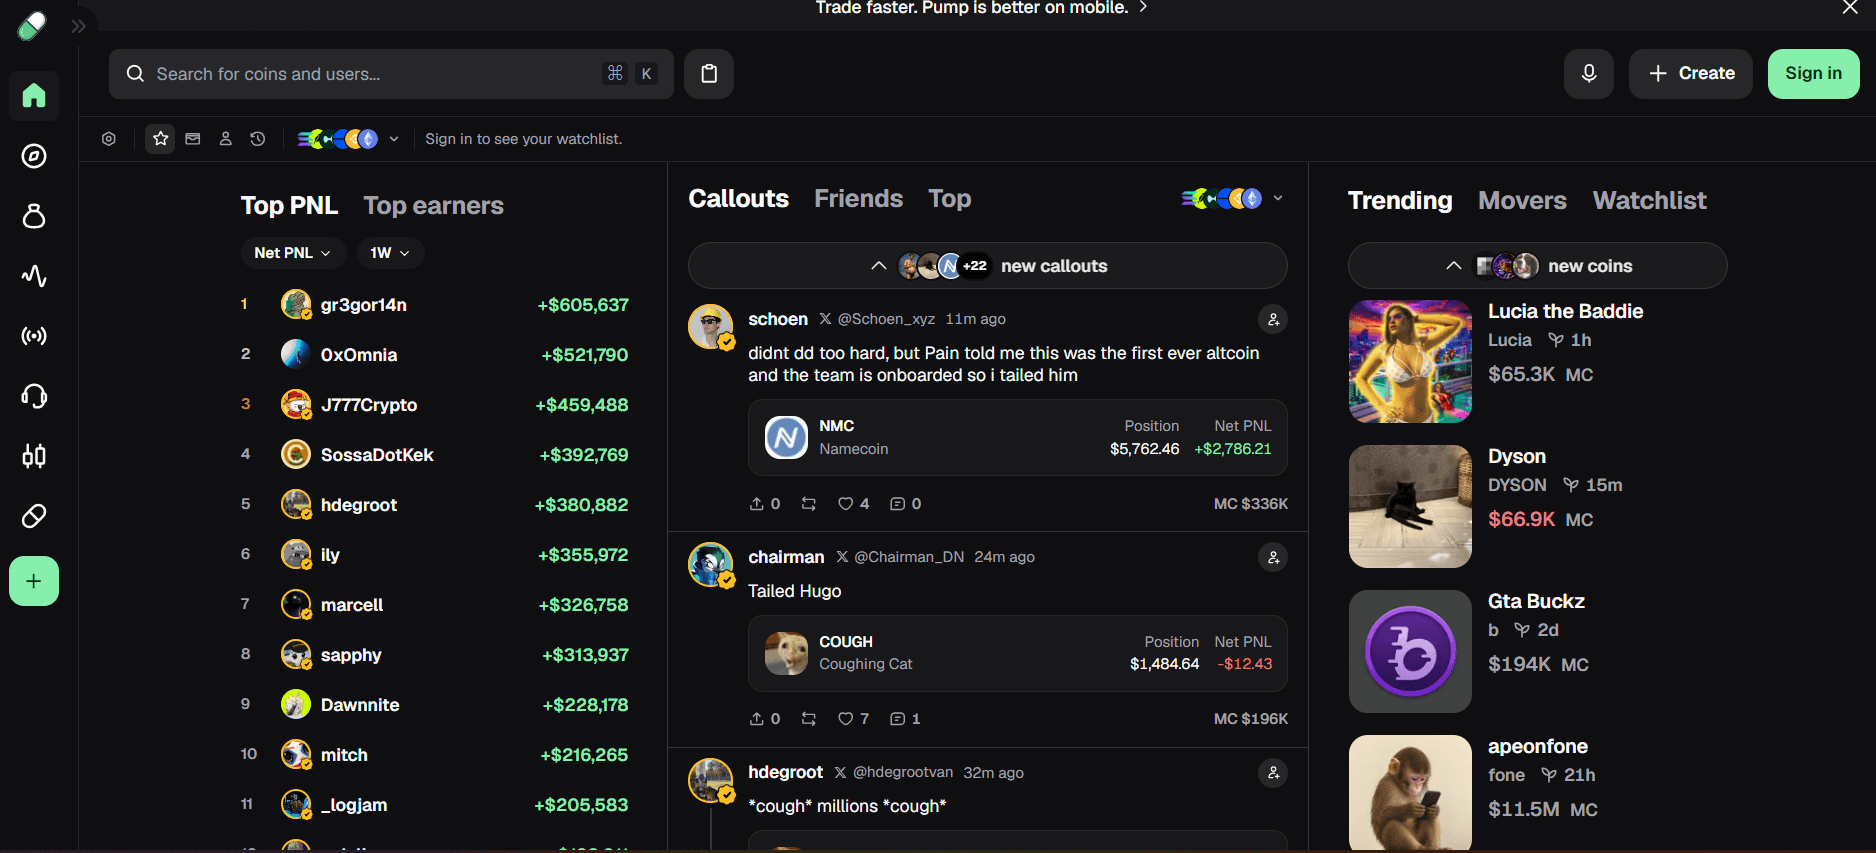This screenshot has height=853, width=1876.
Task: Open gr3gor14n leaderboard row
Action: point(435,305)
